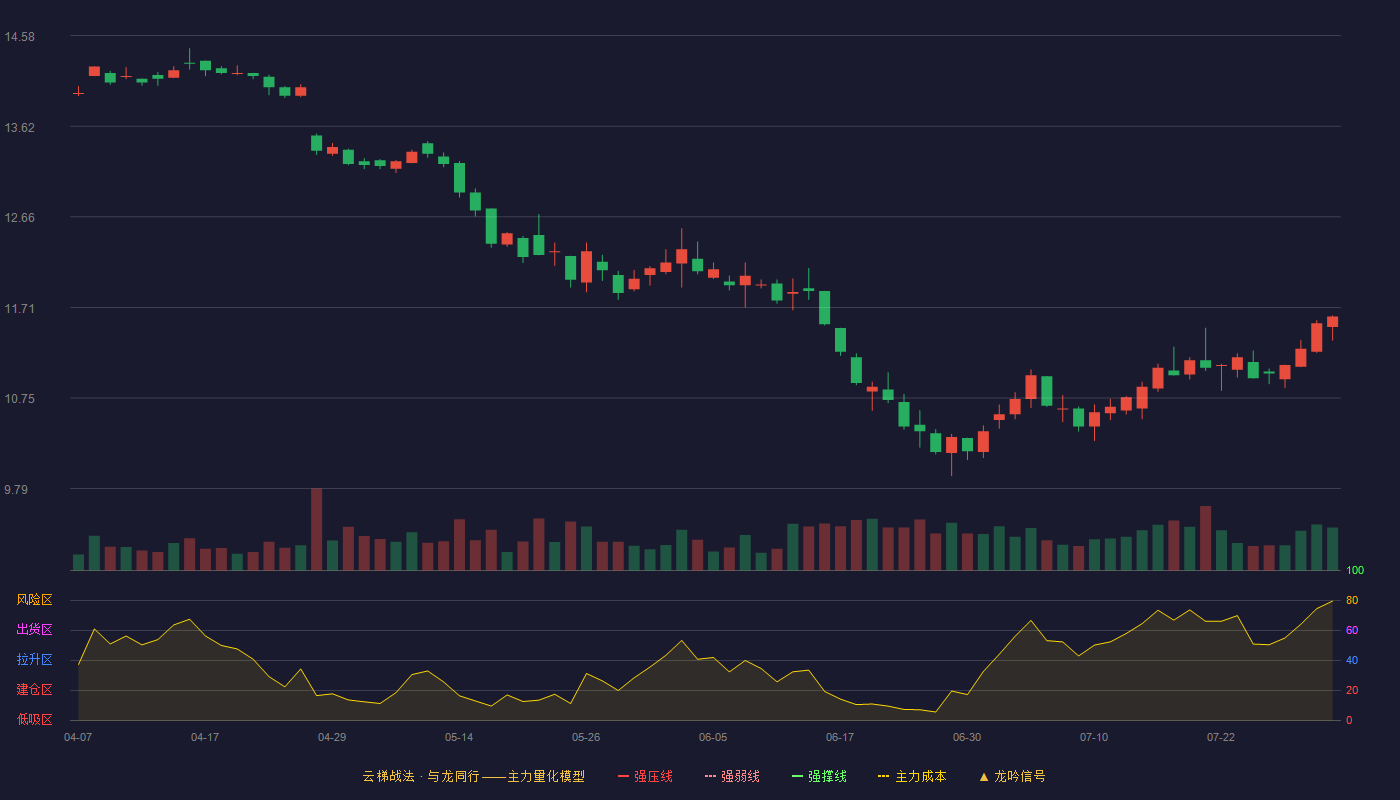
Task: Click the purple 60 indicator scale value
Action: [1352, 630]
